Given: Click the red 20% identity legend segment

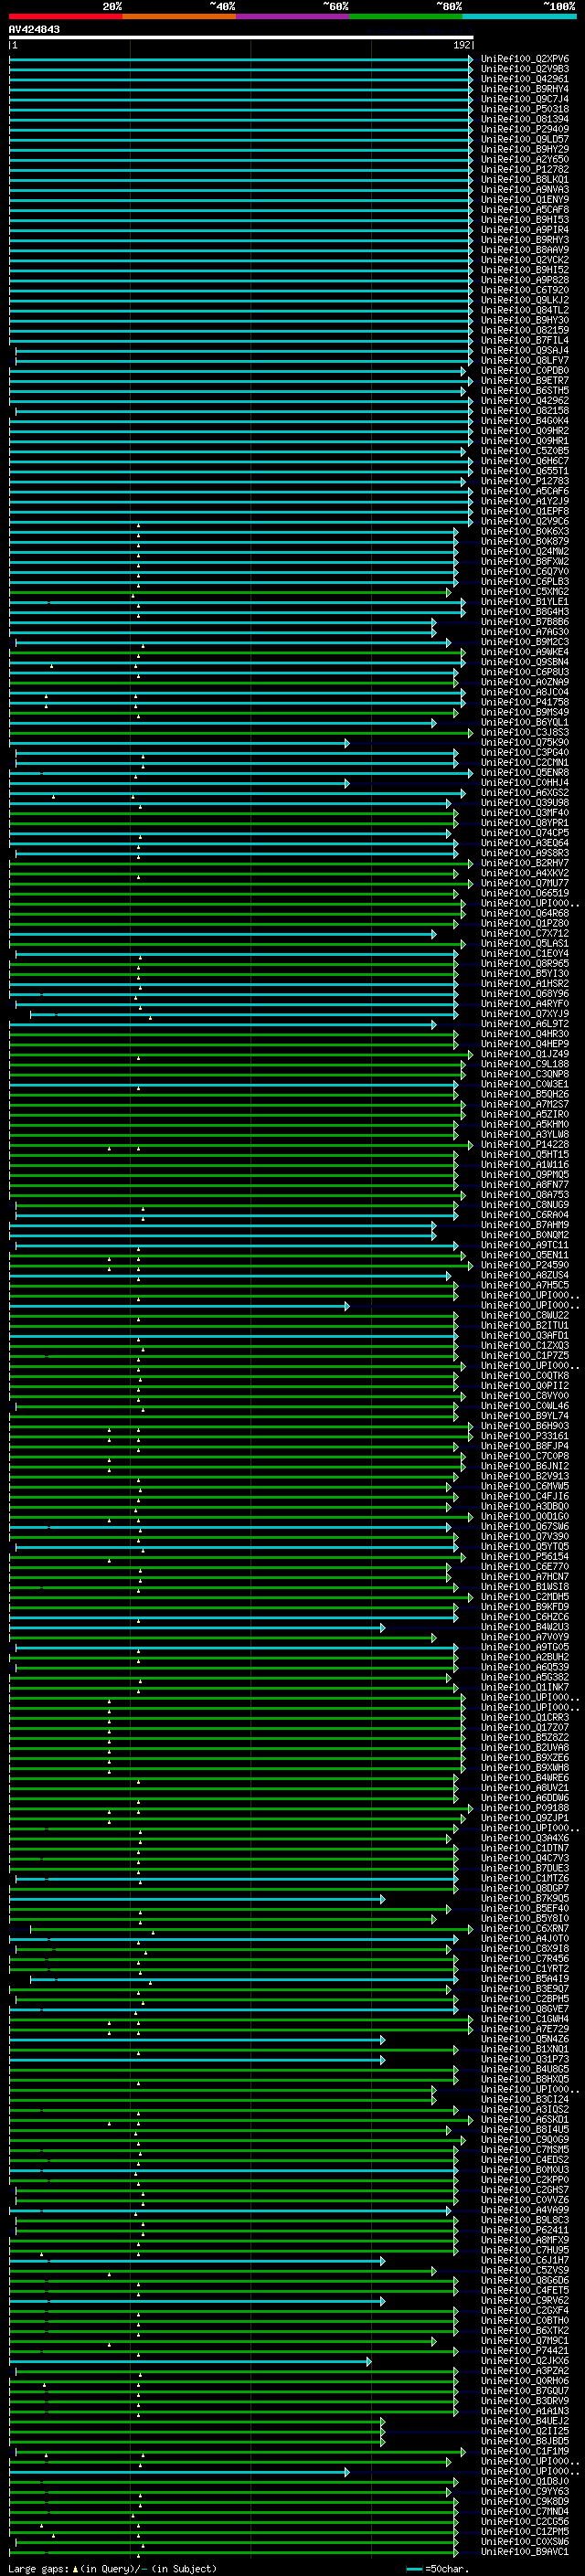Looking at the screenshot, I should (65, 17).
